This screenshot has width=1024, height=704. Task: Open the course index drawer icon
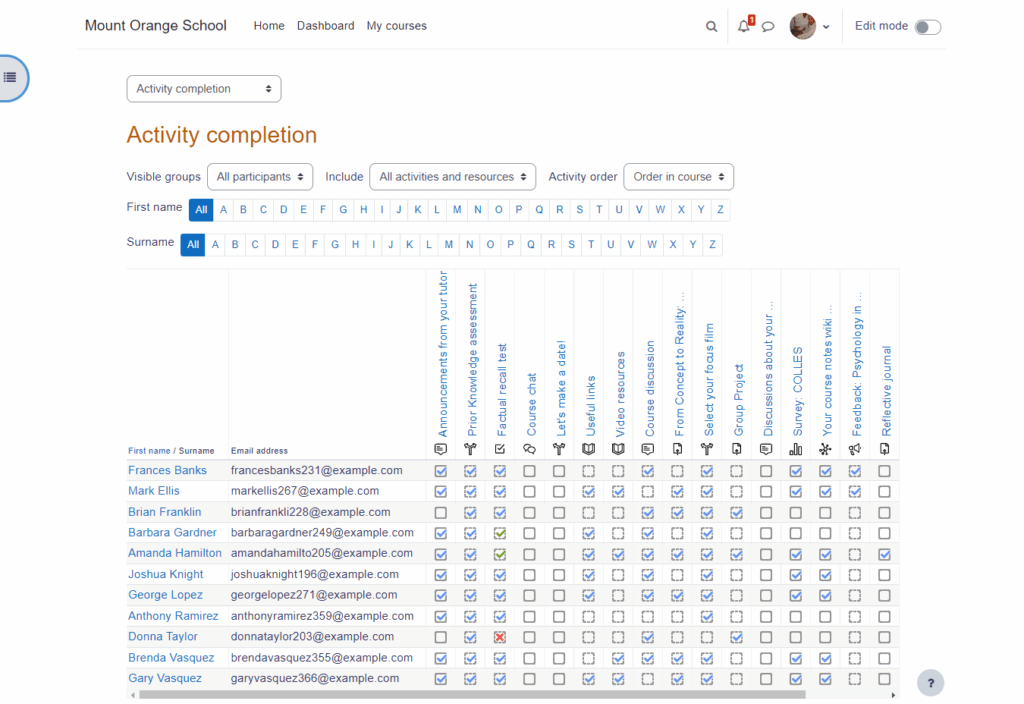10,77
